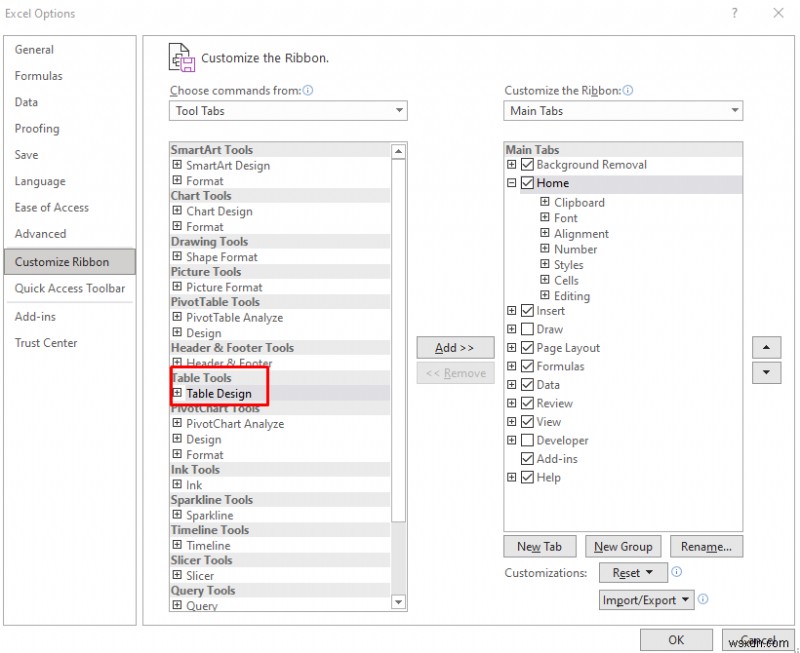Expand the Slicer node
This screenshot has height=653, width=800.
177,574
